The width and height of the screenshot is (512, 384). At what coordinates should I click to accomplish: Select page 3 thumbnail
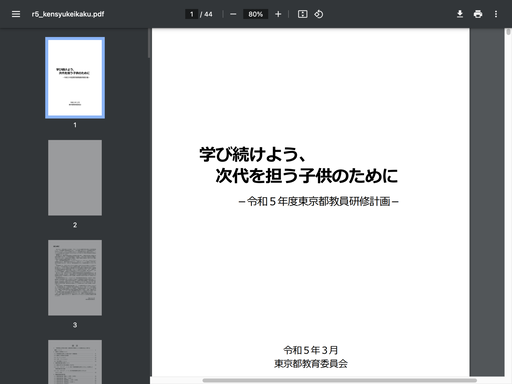(x=75, y=278)
